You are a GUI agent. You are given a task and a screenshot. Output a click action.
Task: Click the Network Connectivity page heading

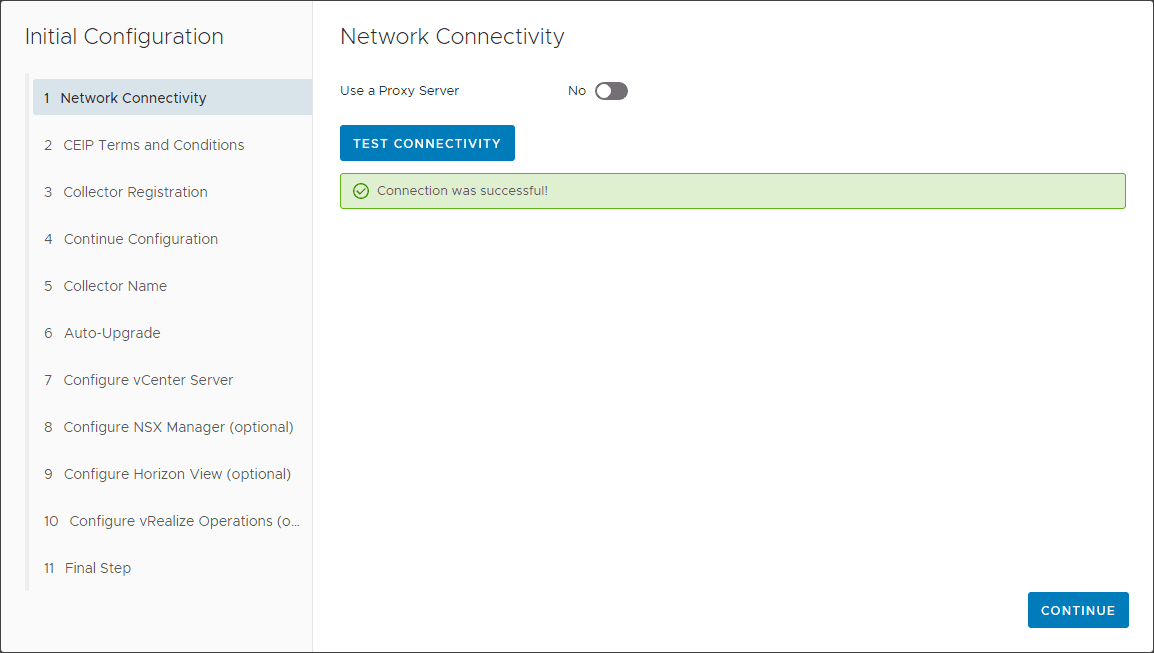coord(452,37)
